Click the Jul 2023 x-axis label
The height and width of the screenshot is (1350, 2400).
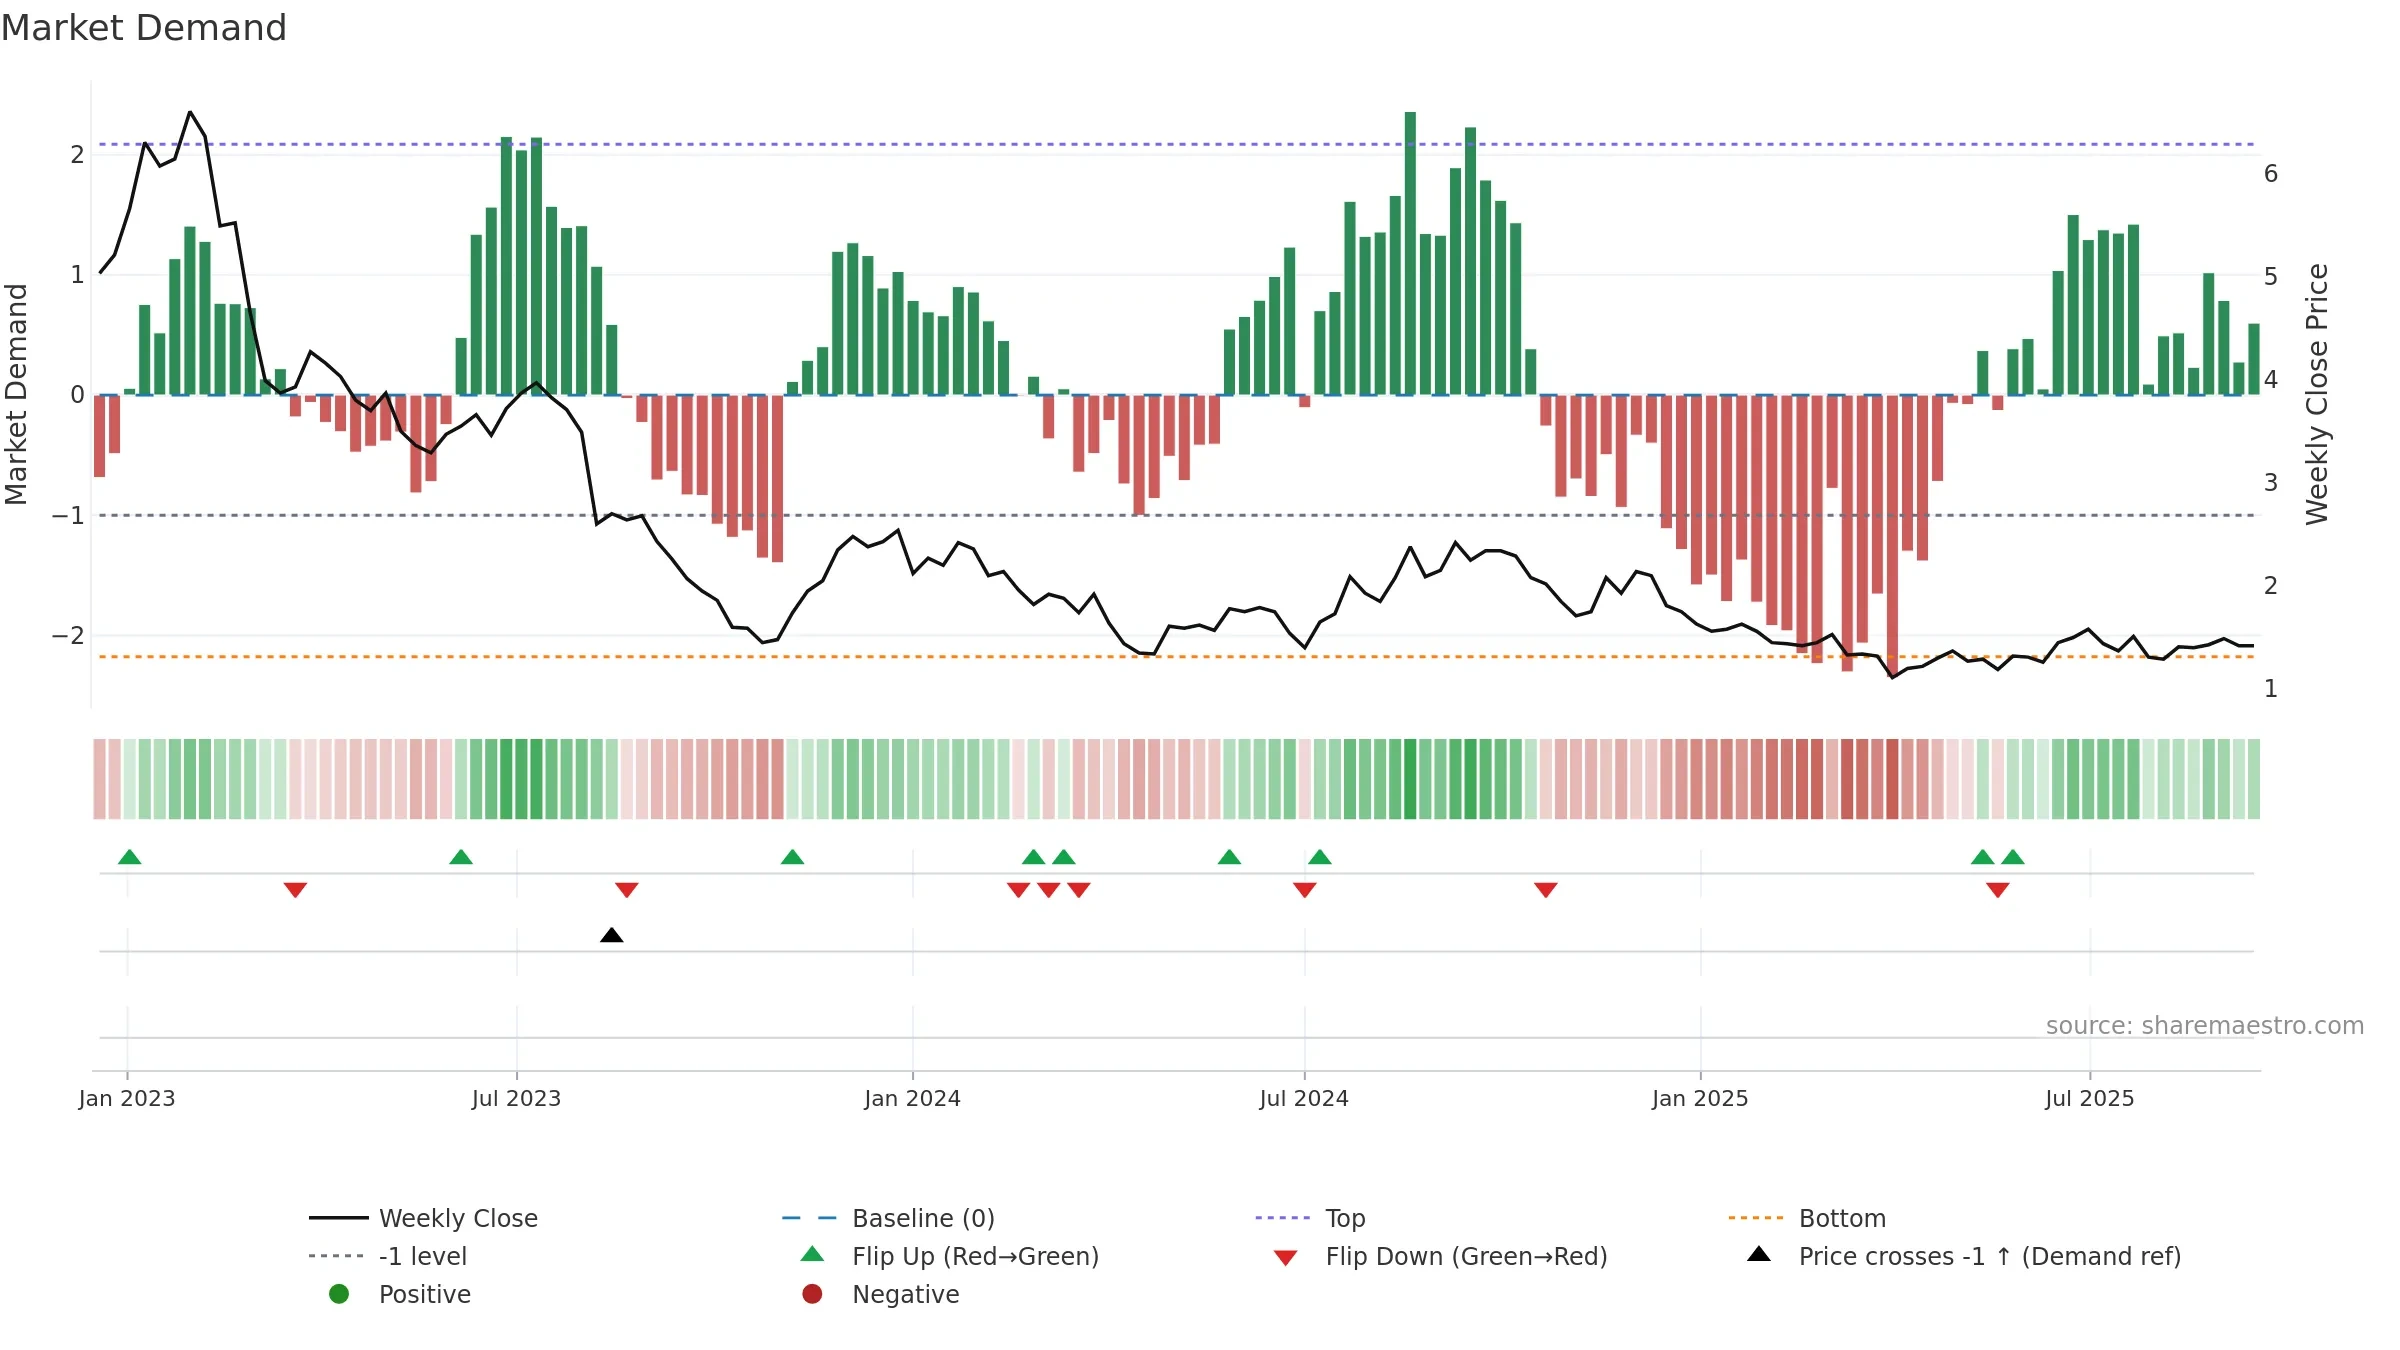(516, 1099)
